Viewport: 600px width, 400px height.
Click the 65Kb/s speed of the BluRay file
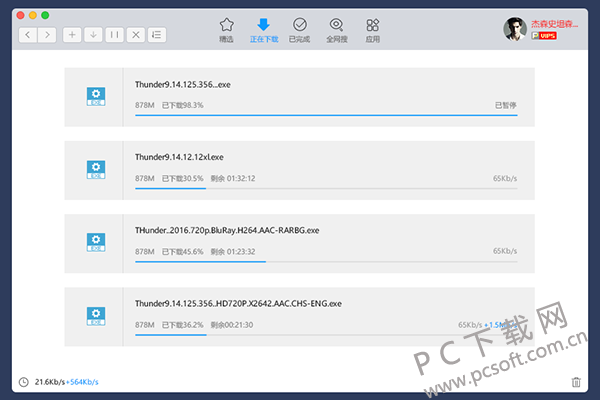505,251
